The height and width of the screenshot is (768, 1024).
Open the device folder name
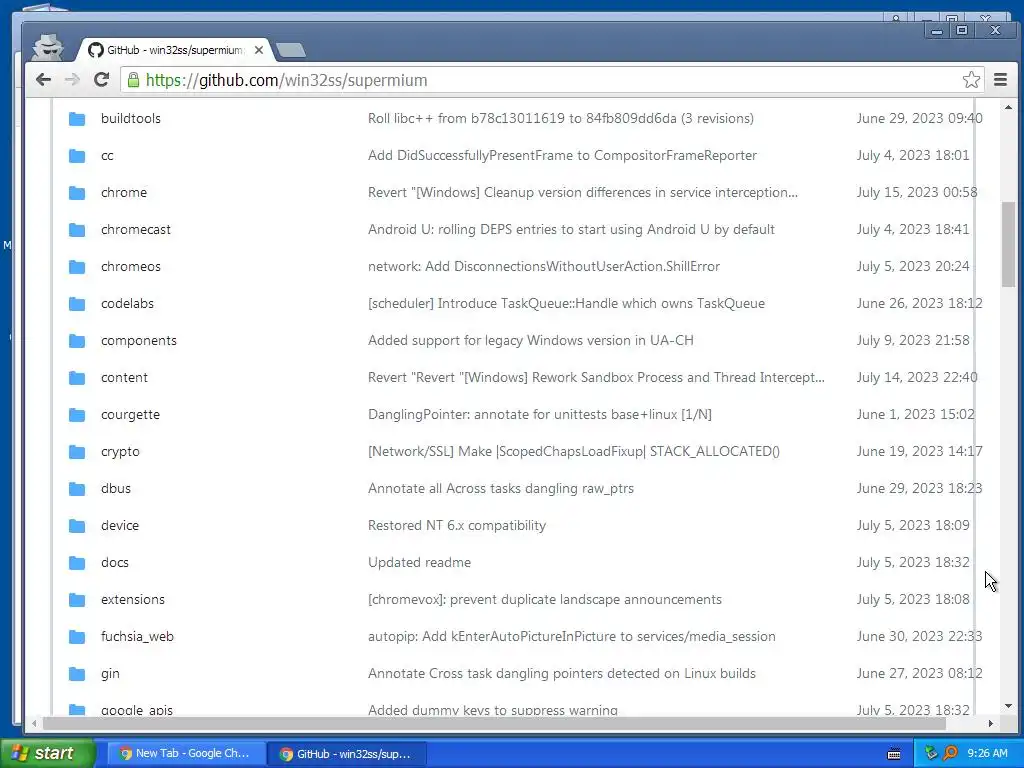[120, 526]
